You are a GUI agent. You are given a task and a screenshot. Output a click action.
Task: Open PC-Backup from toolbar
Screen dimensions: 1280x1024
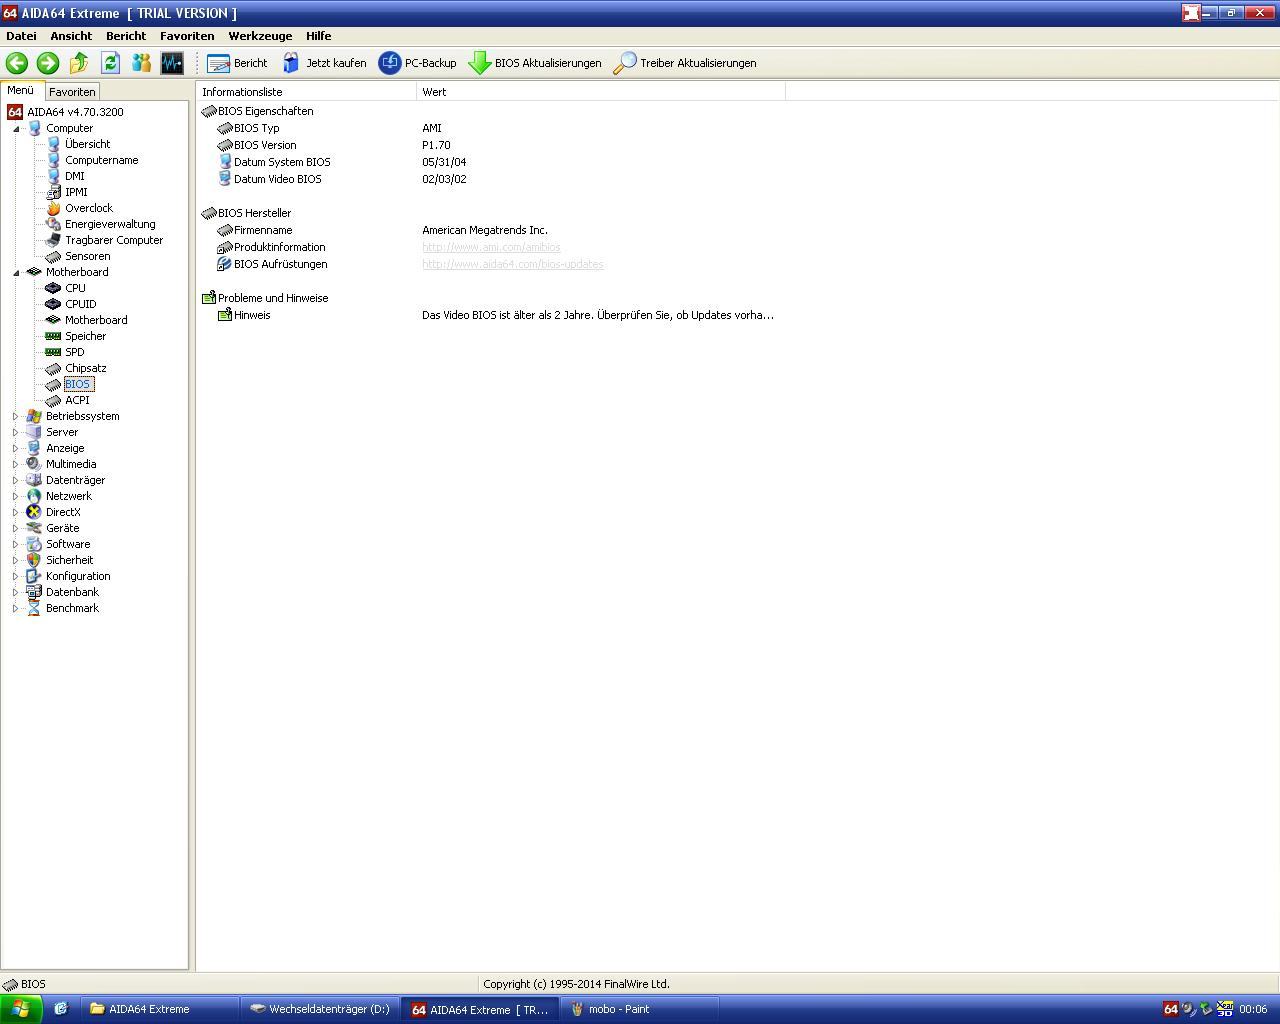click(418, 63)
